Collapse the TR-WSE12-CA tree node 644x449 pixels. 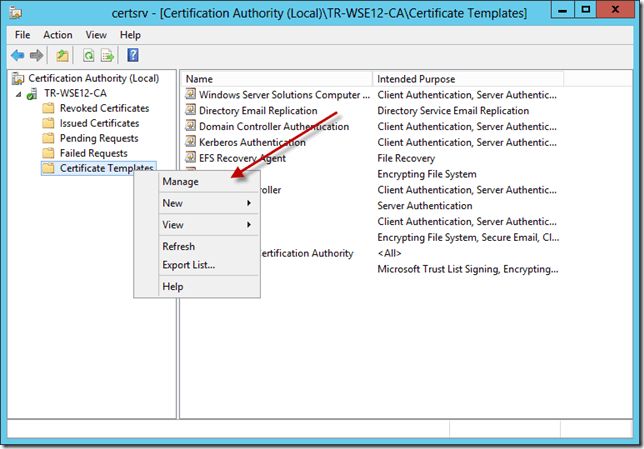tap(17, 93)
